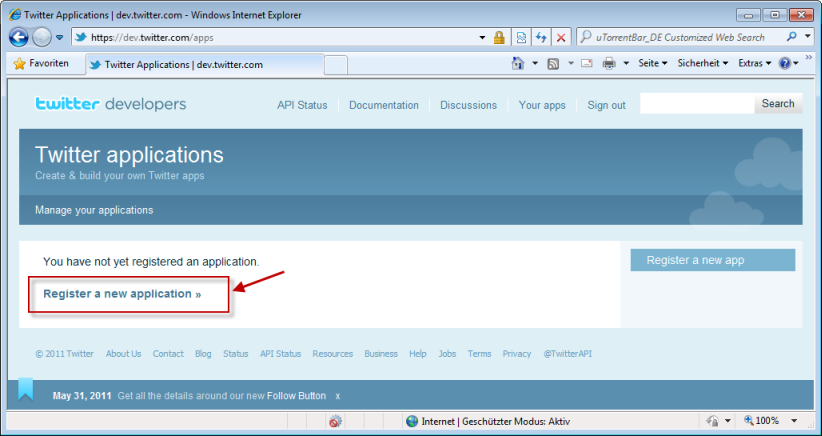Click the Home page icon in toolbar

(x=518, y=63)
